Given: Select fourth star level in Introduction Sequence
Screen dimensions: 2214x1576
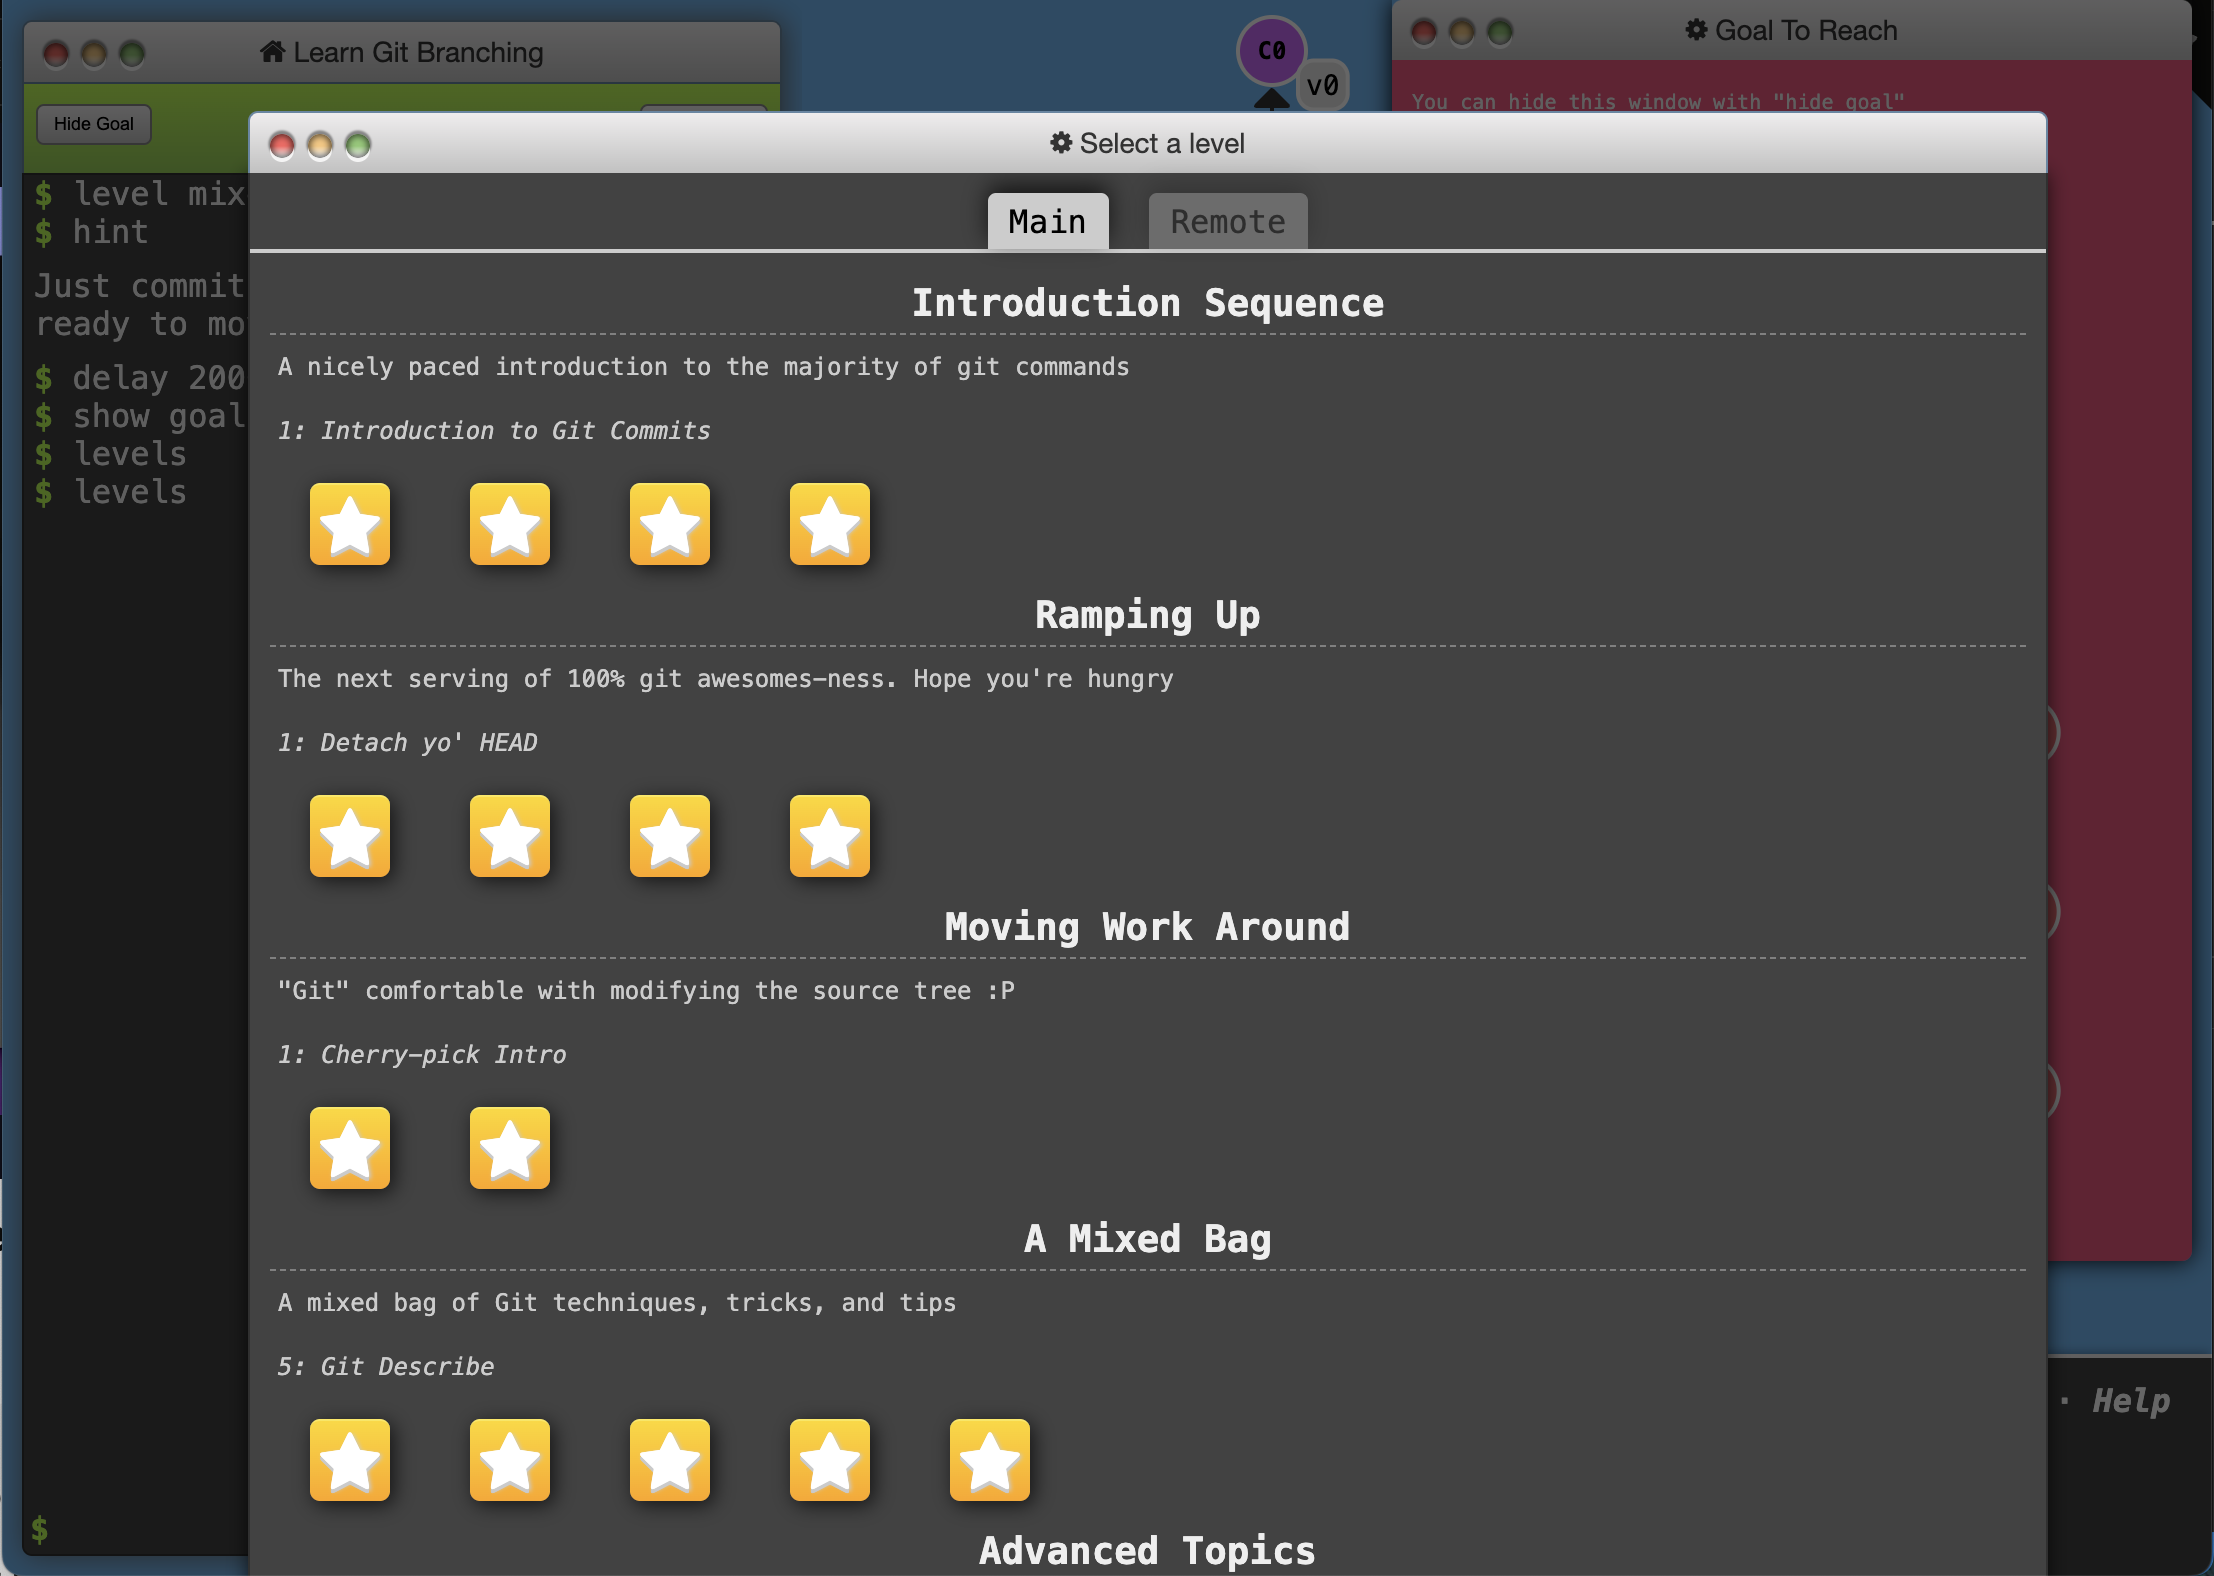Looking at the screenshot, I should point(830,524).
